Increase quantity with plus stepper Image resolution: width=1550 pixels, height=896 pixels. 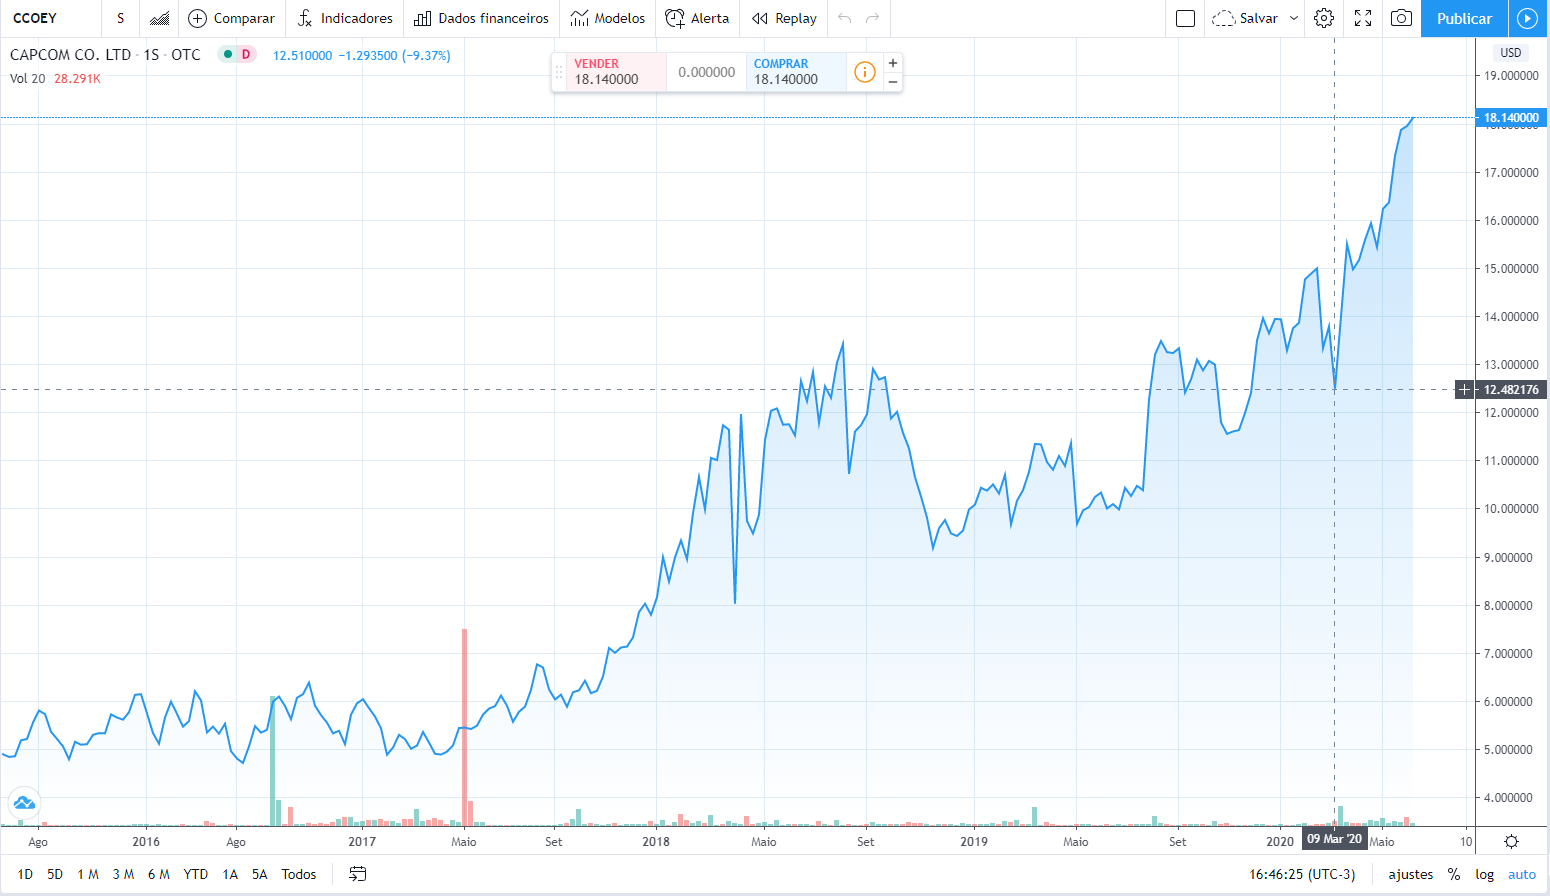point(893,63)
